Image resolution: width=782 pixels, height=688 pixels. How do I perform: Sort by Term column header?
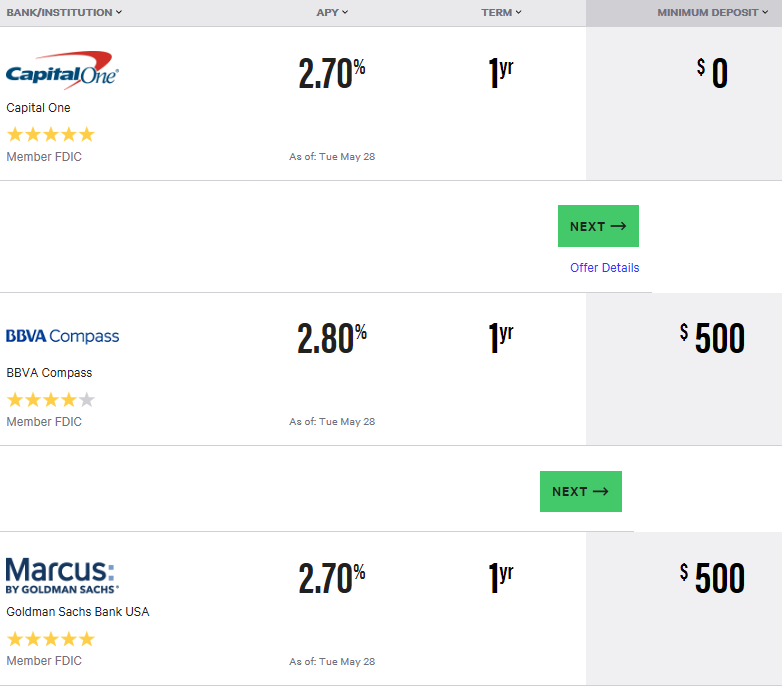(501, 13)
